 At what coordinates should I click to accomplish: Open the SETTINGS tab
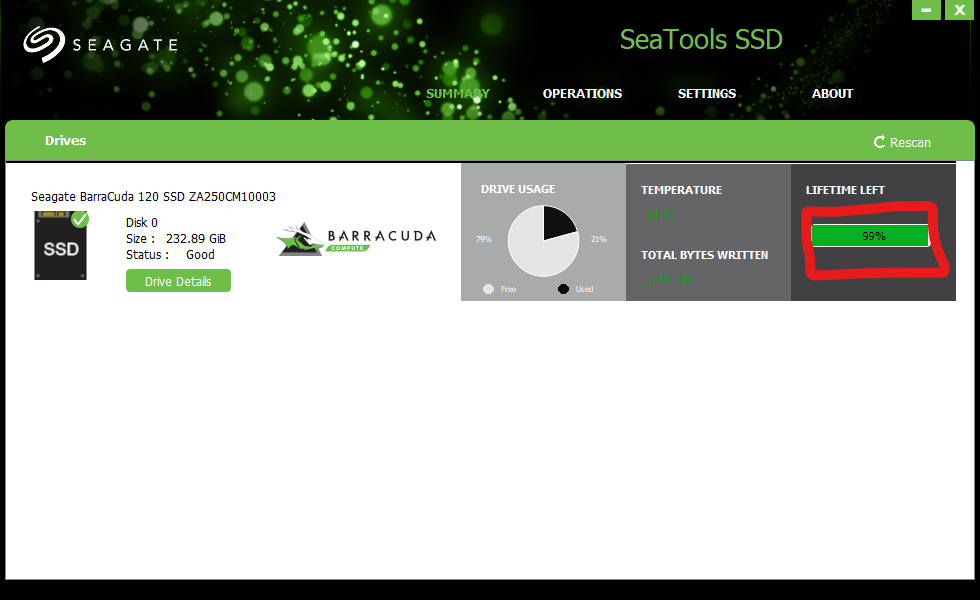[x=707, y=94]
